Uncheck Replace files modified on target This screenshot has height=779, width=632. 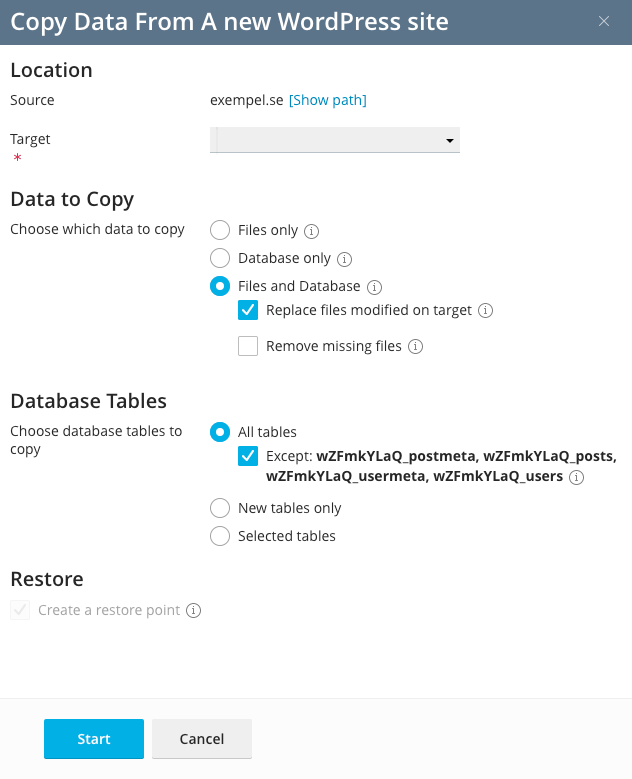(x=248, y=310)
